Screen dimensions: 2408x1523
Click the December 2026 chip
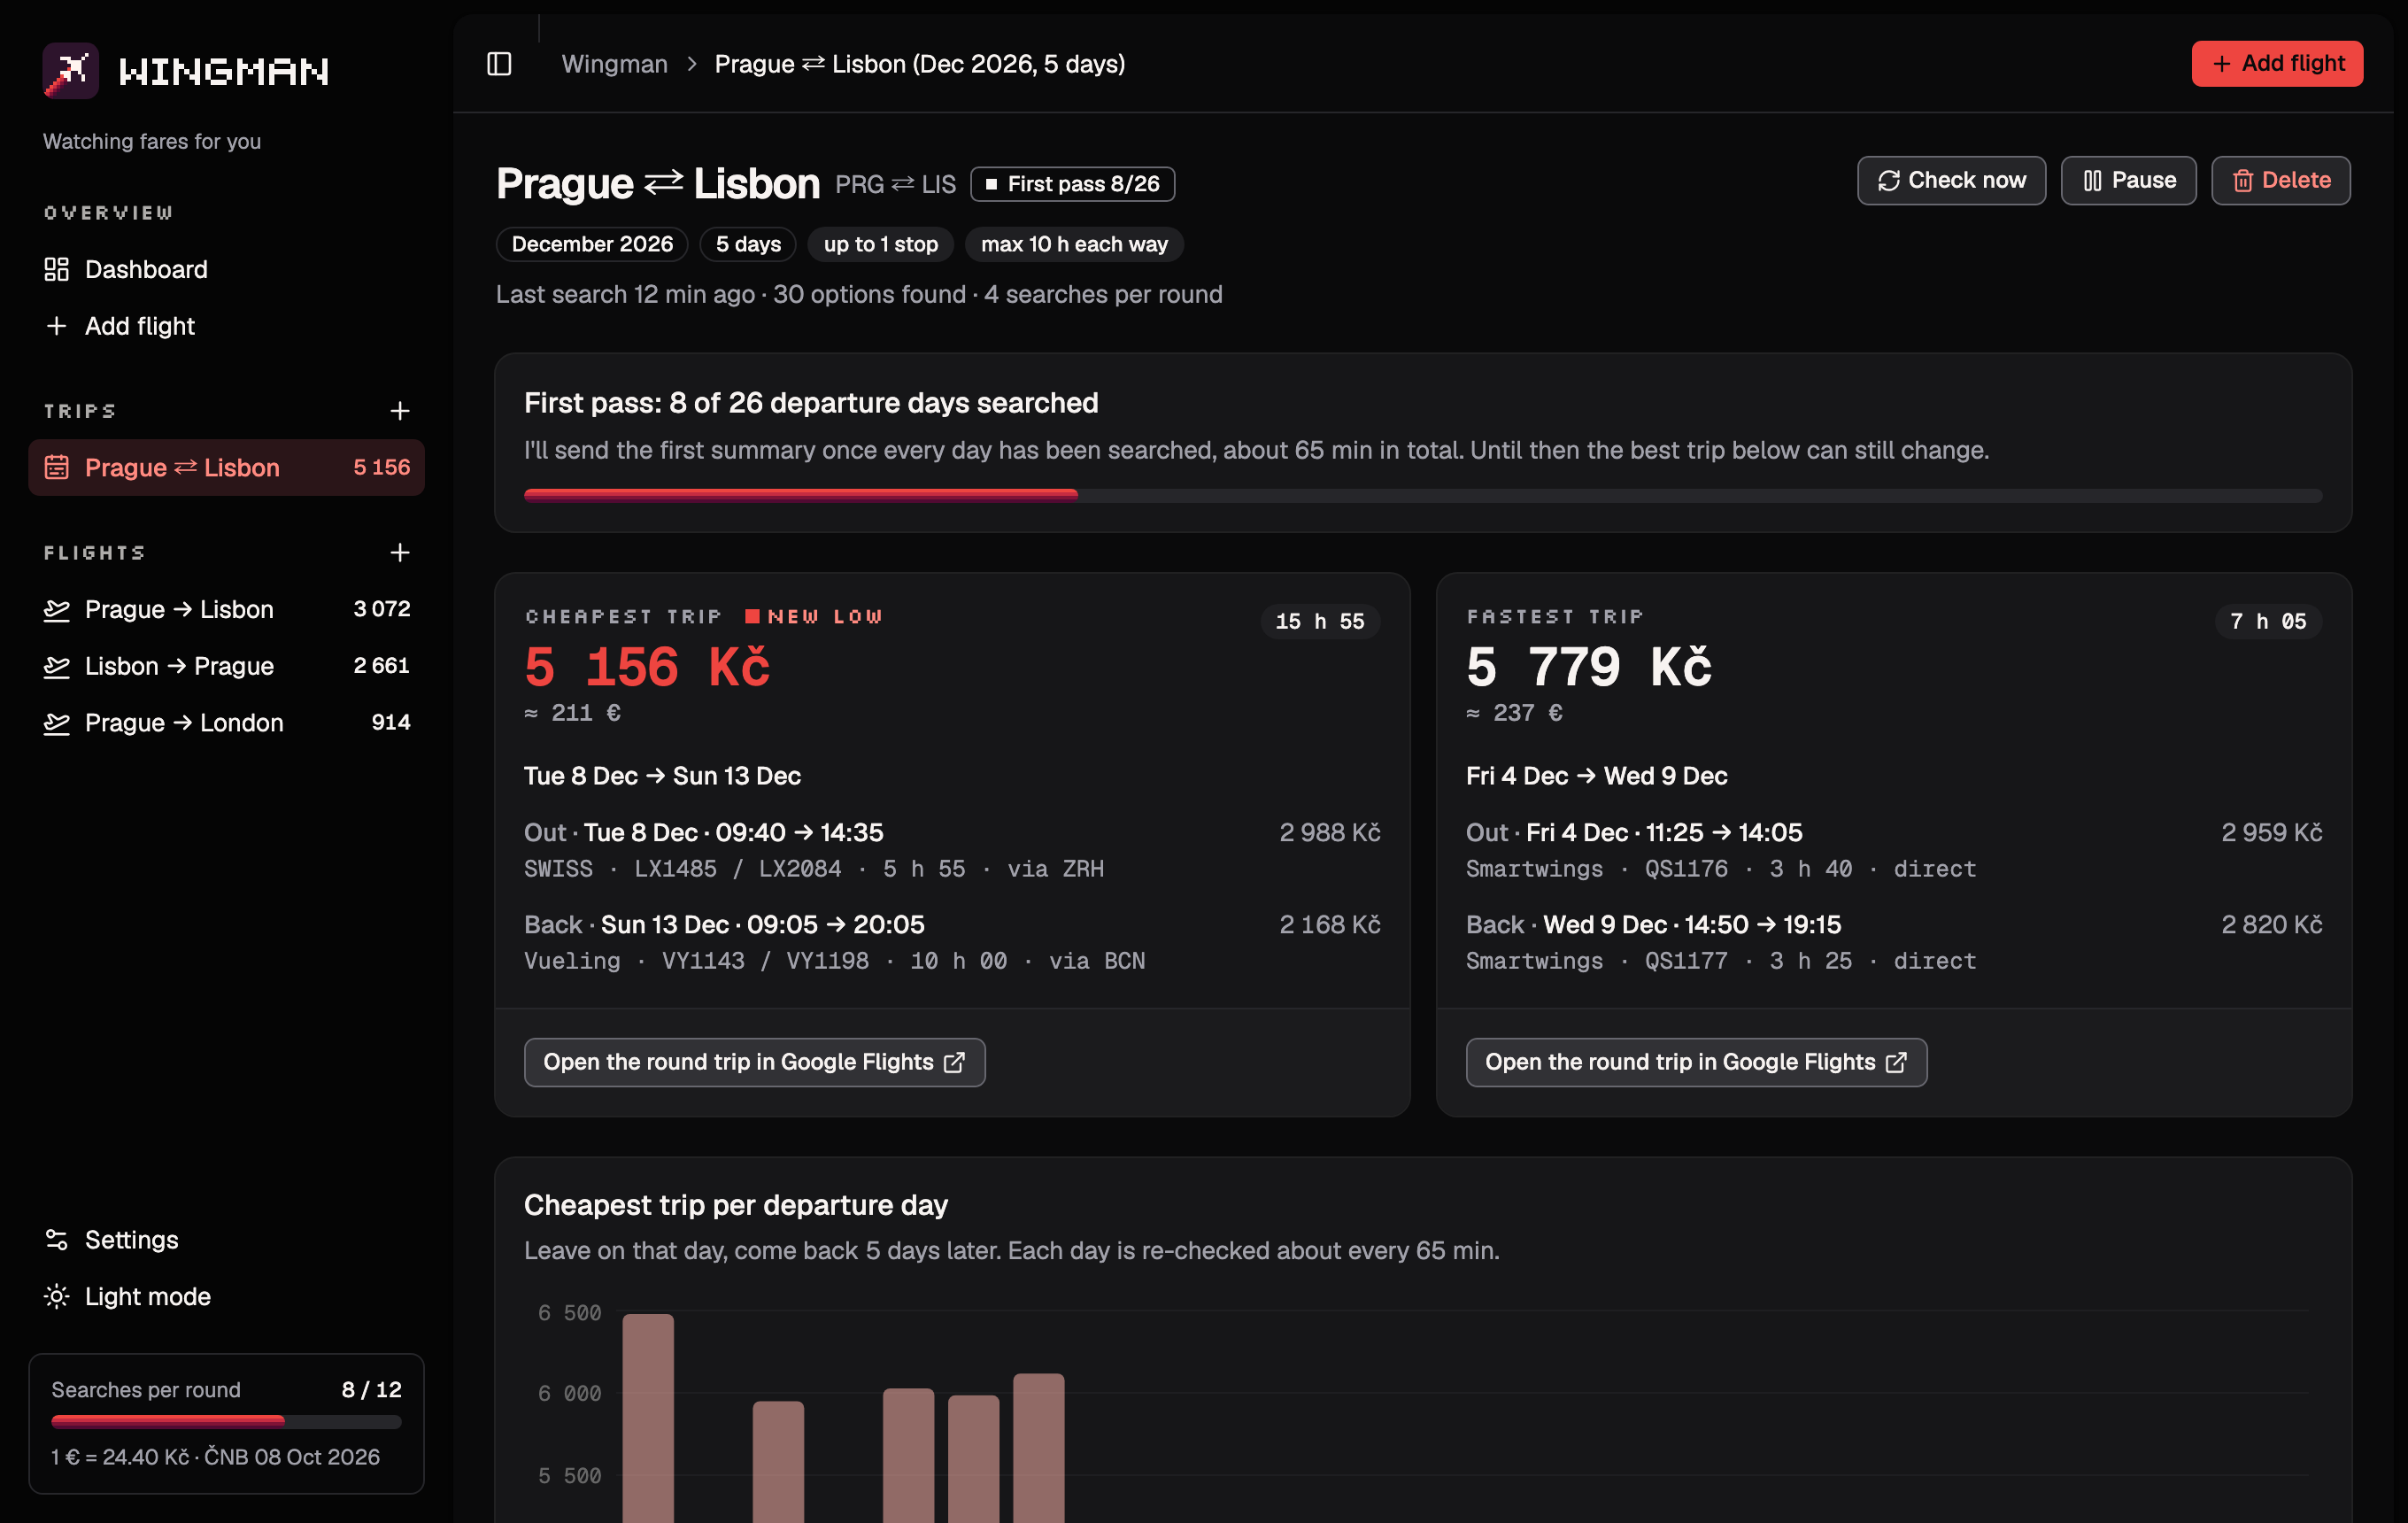592,244
